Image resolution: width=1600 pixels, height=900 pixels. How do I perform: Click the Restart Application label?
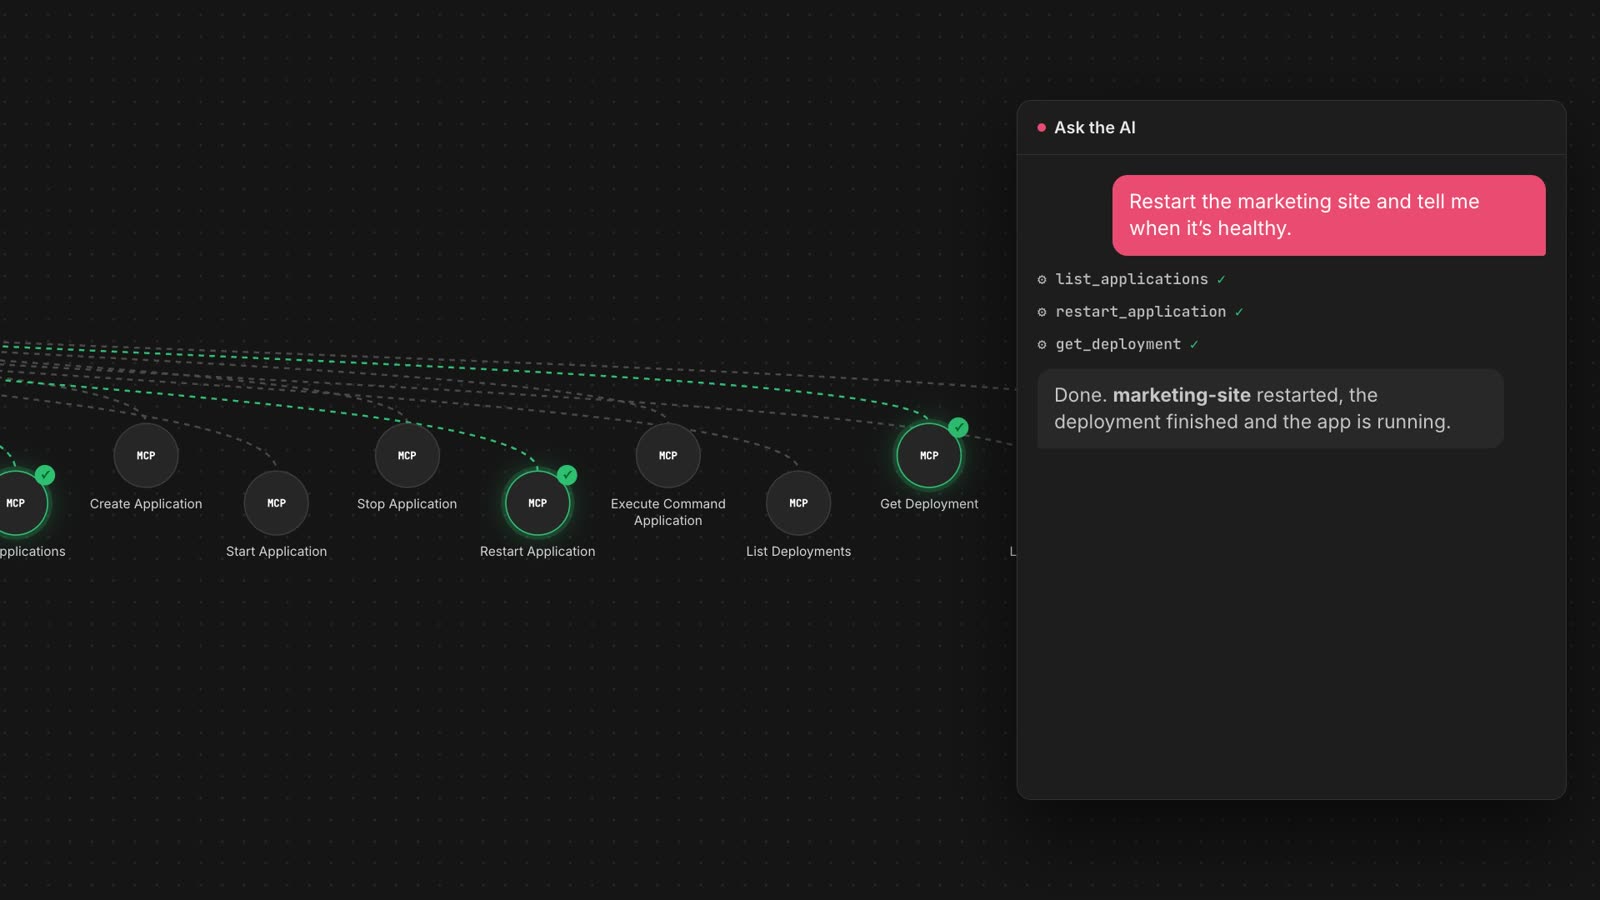[x=537, y=551]
